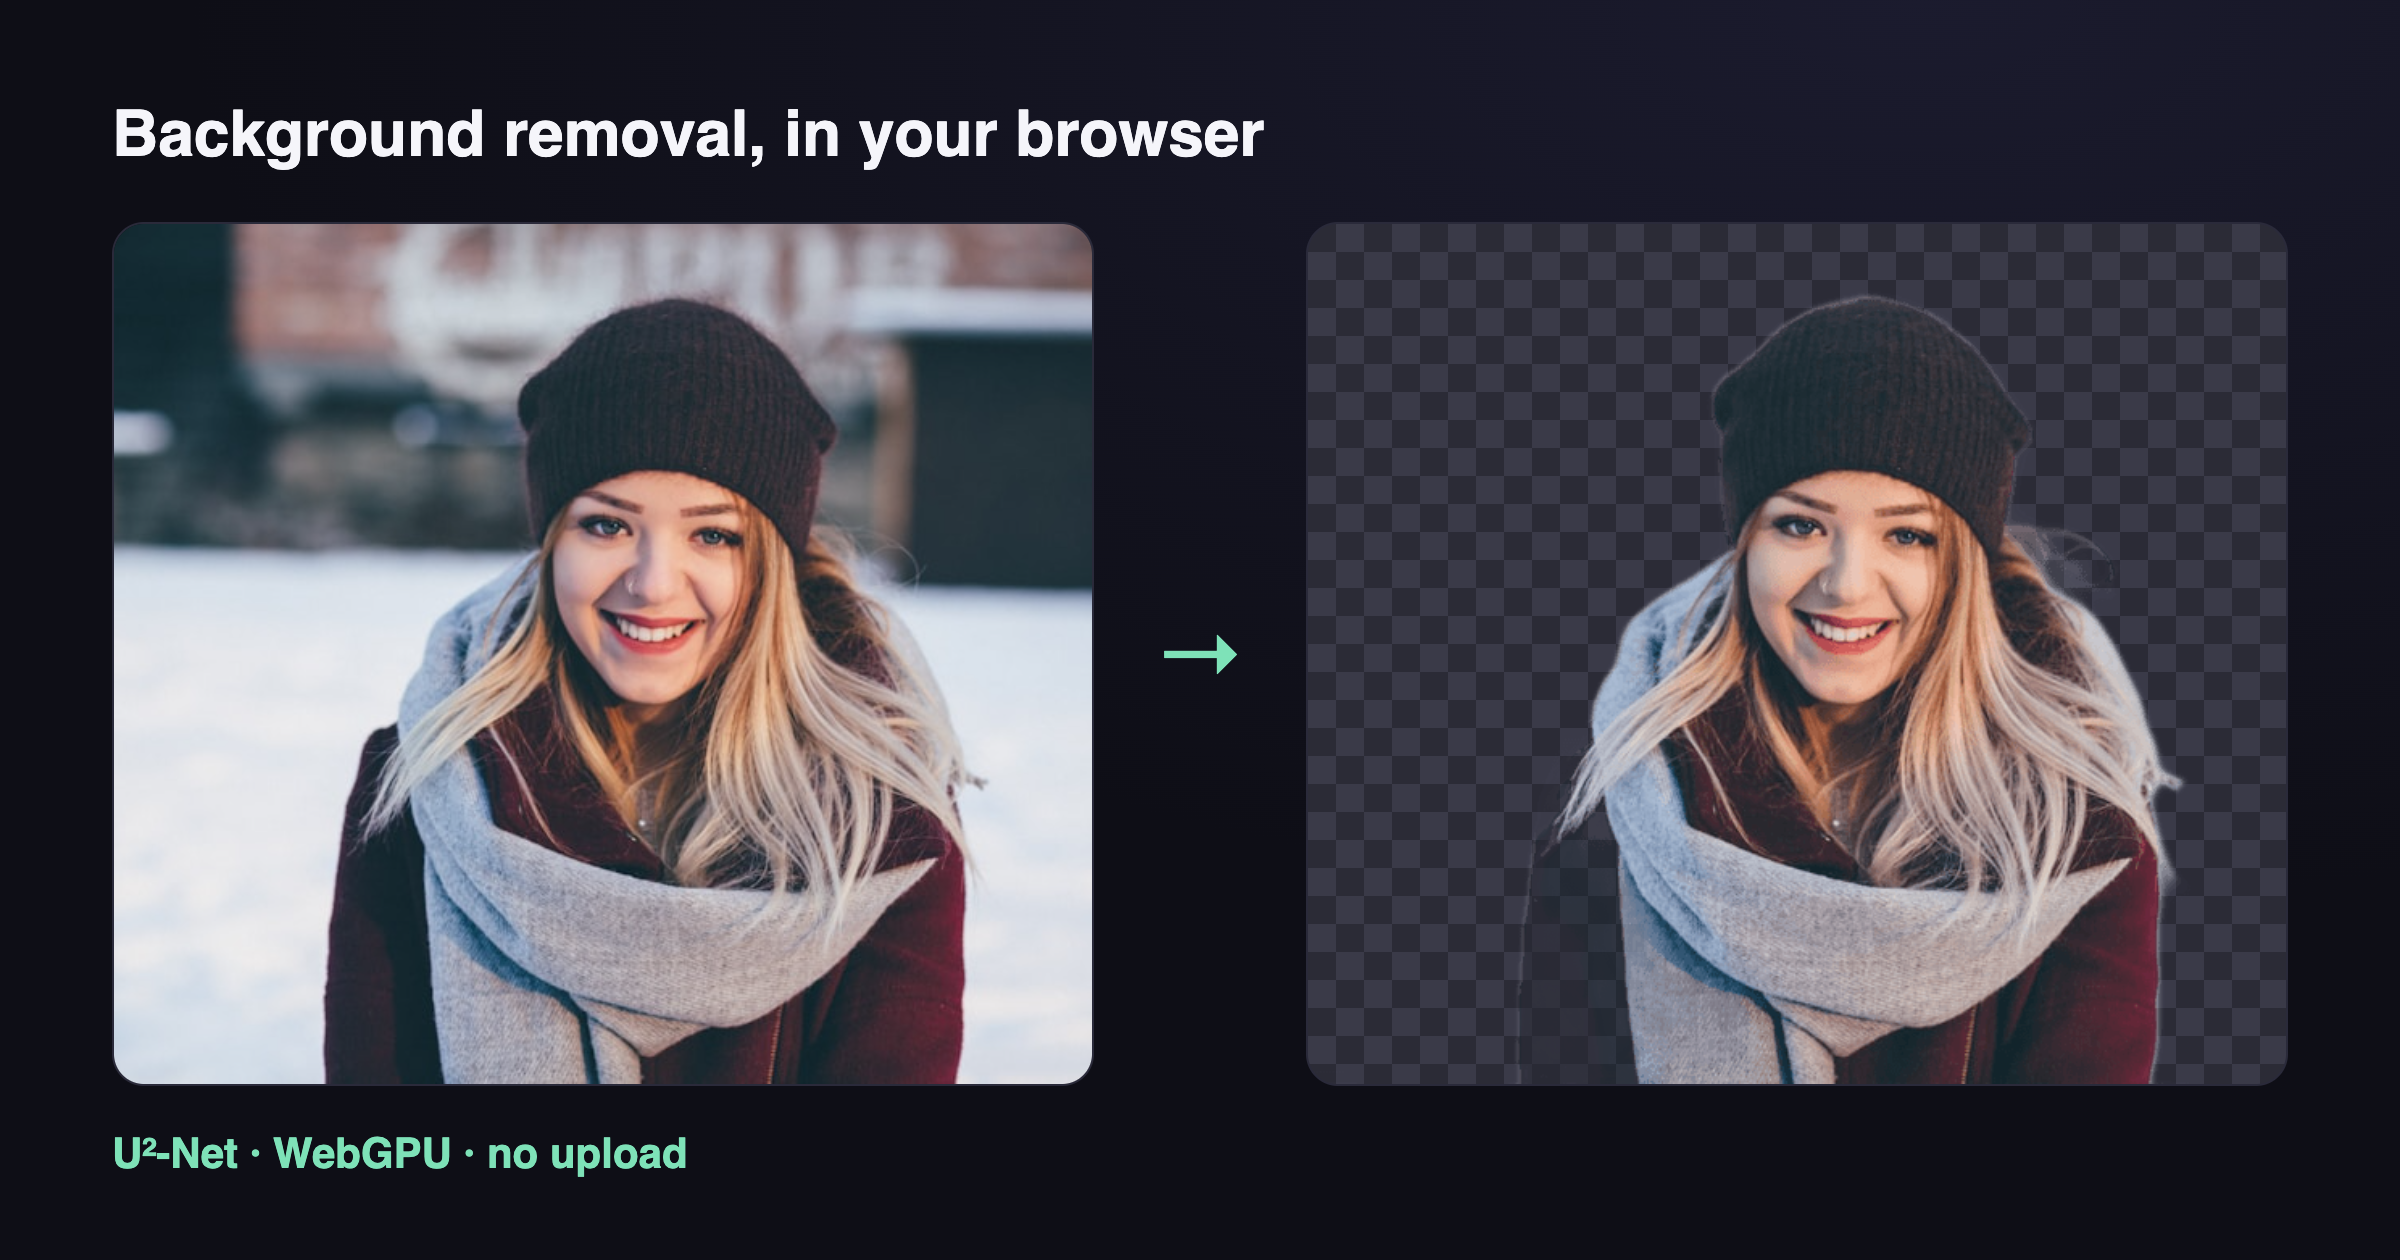Click the green arrow between the two images
The height and width of the screenshot is (1260, 2400).
pyautogui.click(x=1200, y=655)
